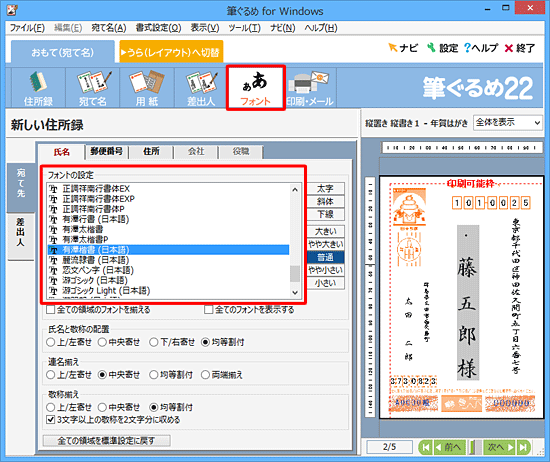Click font list scroll-up arrow

[295, 189]
